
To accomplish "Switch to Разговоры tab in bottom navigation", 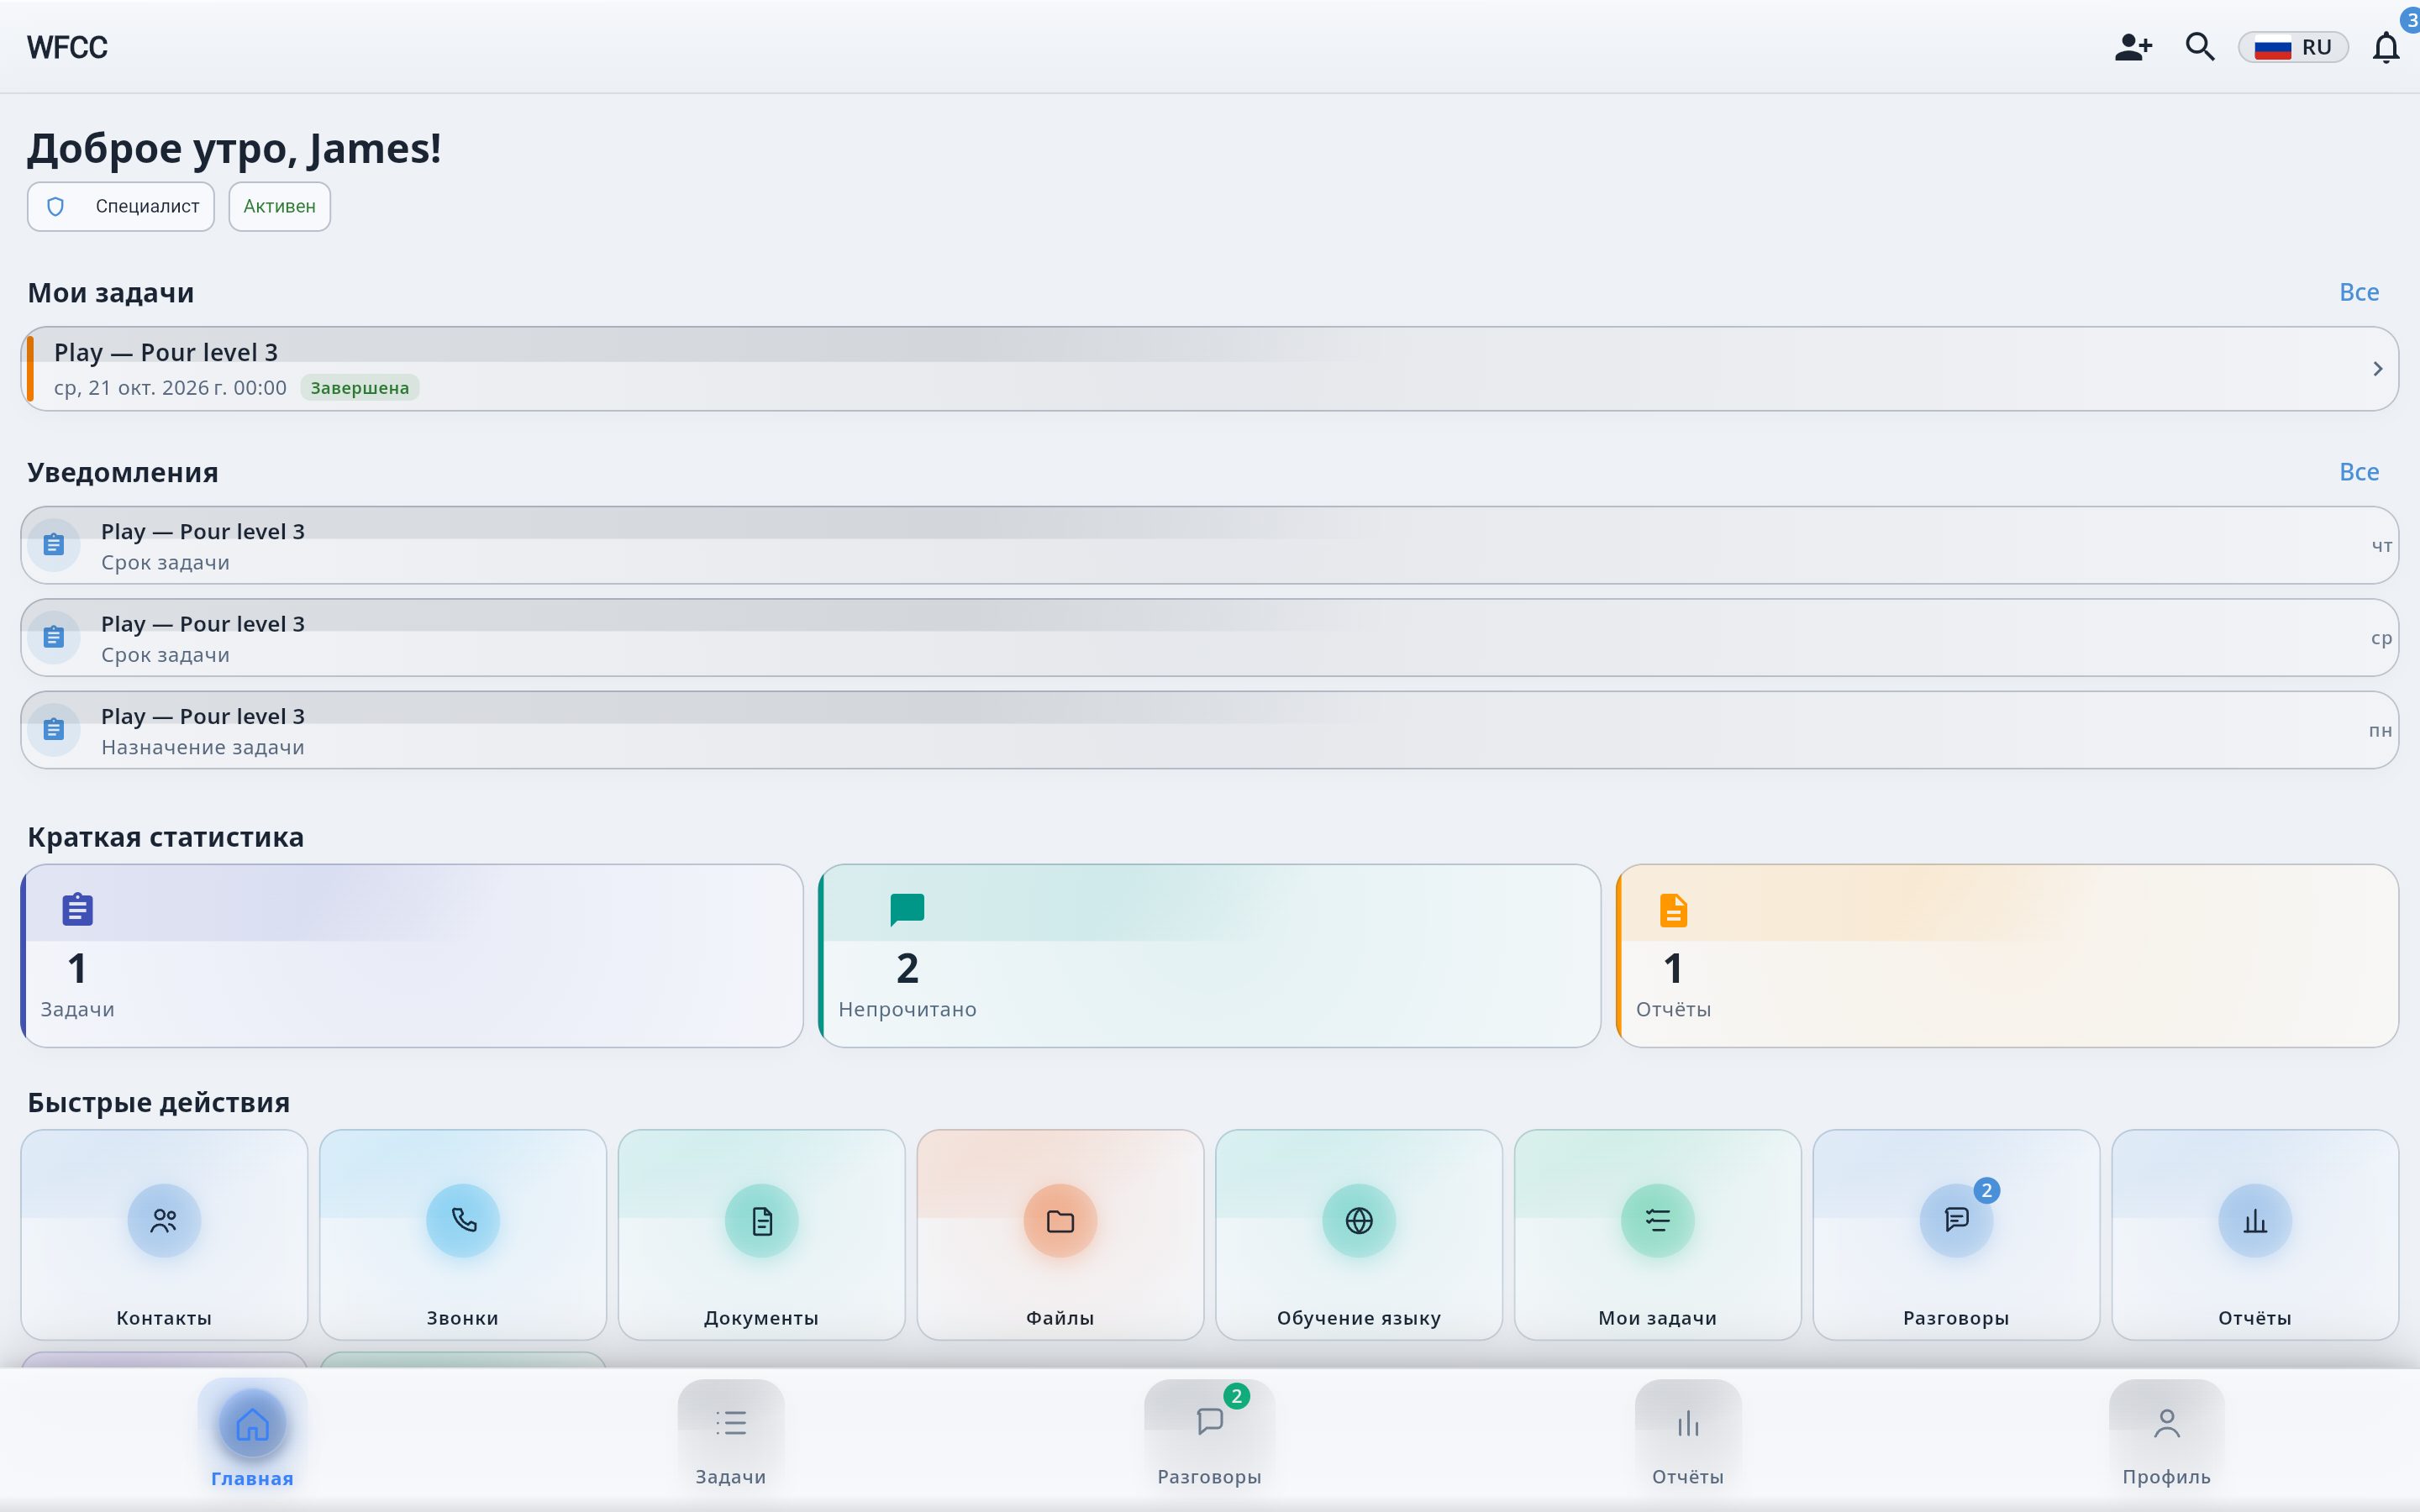I will 1210,1436.
